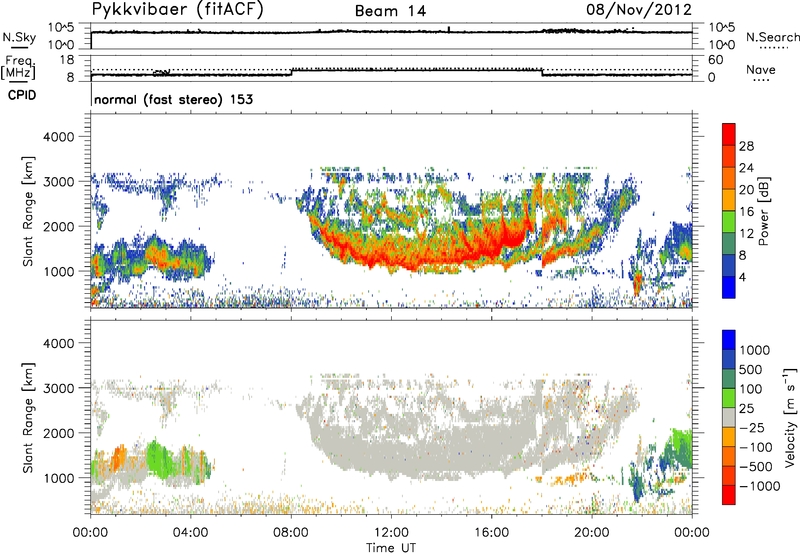Select the 16 tick on Power color bar
The width and height of the screenshot is (800, 554).
[746, 212]
